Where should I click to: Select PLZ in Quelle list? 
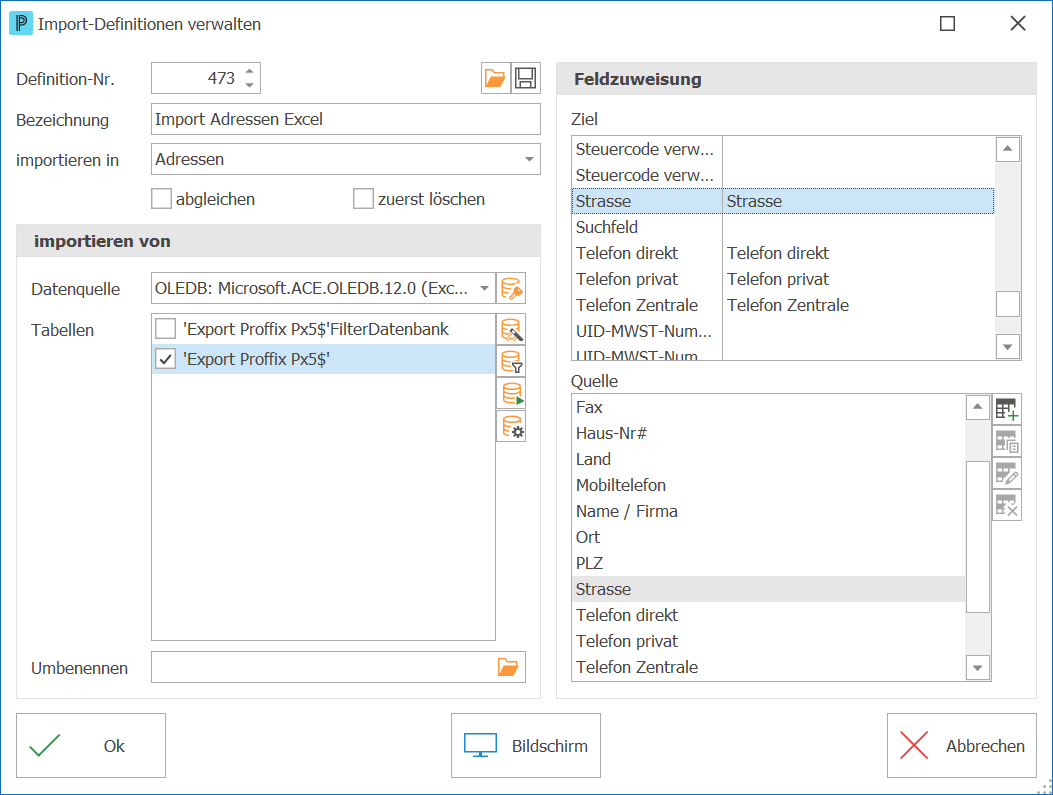(768, 563)
